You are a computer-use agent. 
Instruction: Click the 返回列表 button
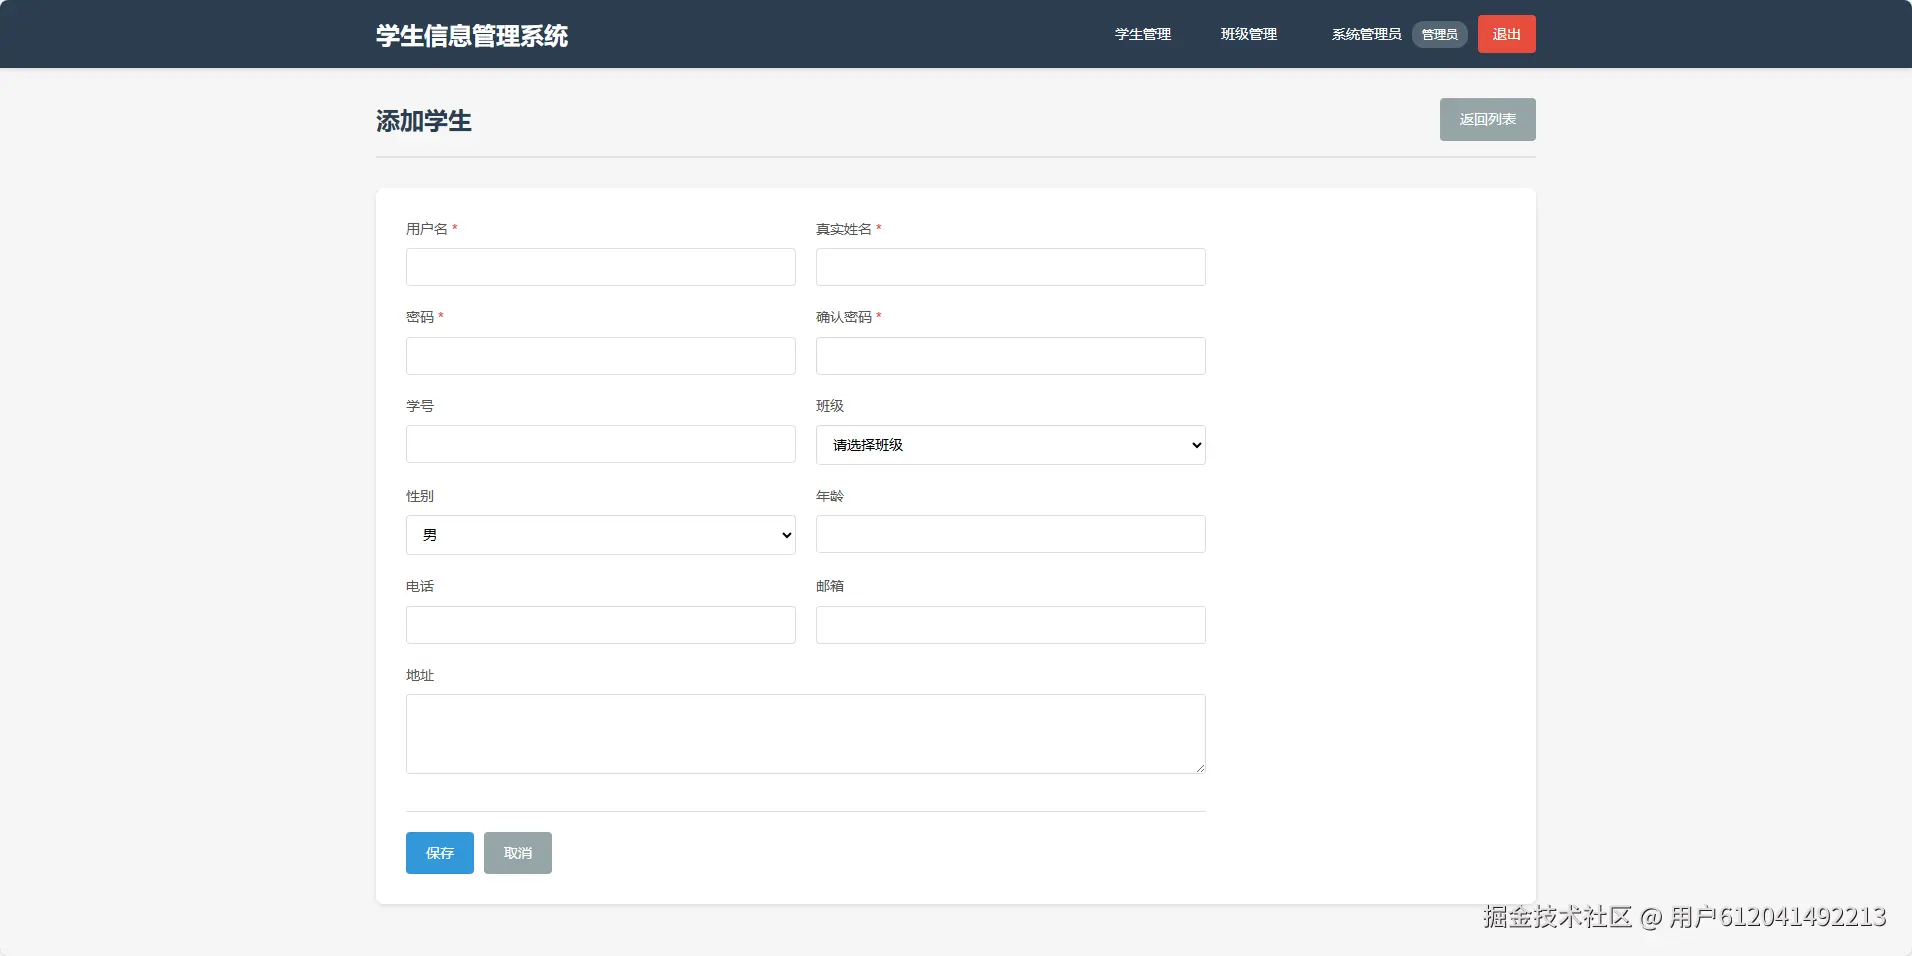(1486, 119)
